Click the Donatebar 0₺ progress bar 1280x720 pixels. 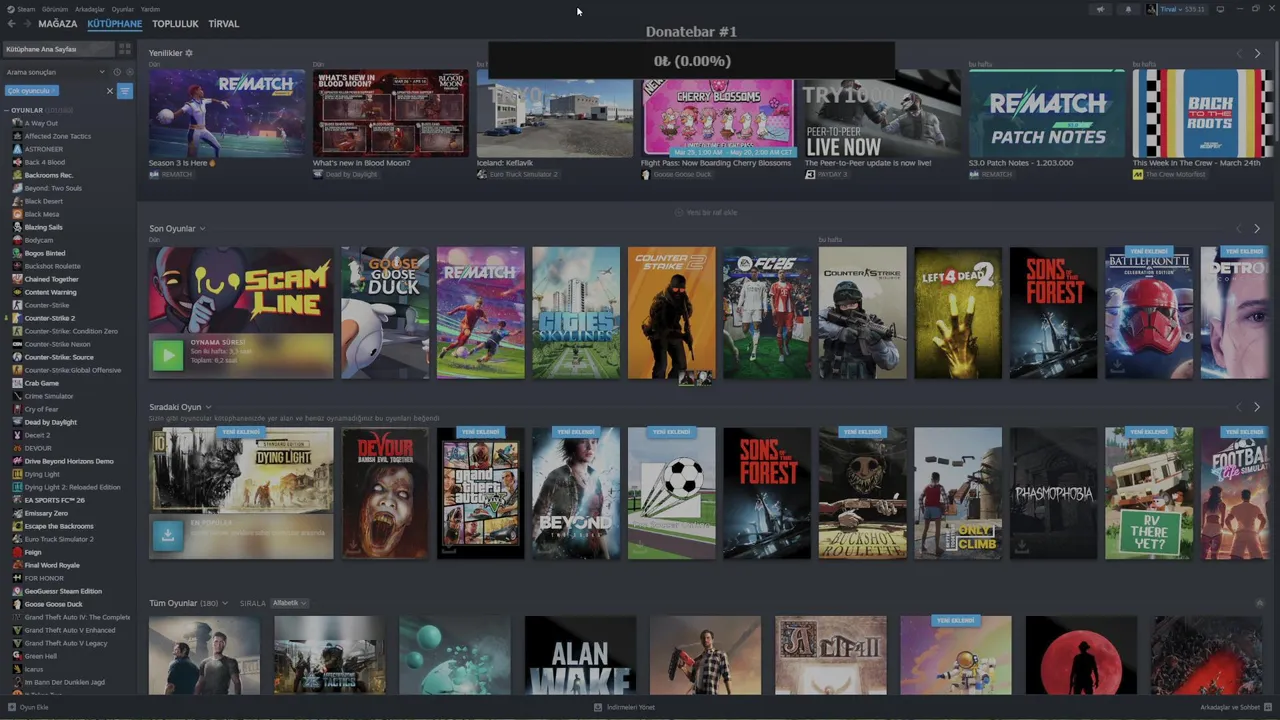[691, 61]
